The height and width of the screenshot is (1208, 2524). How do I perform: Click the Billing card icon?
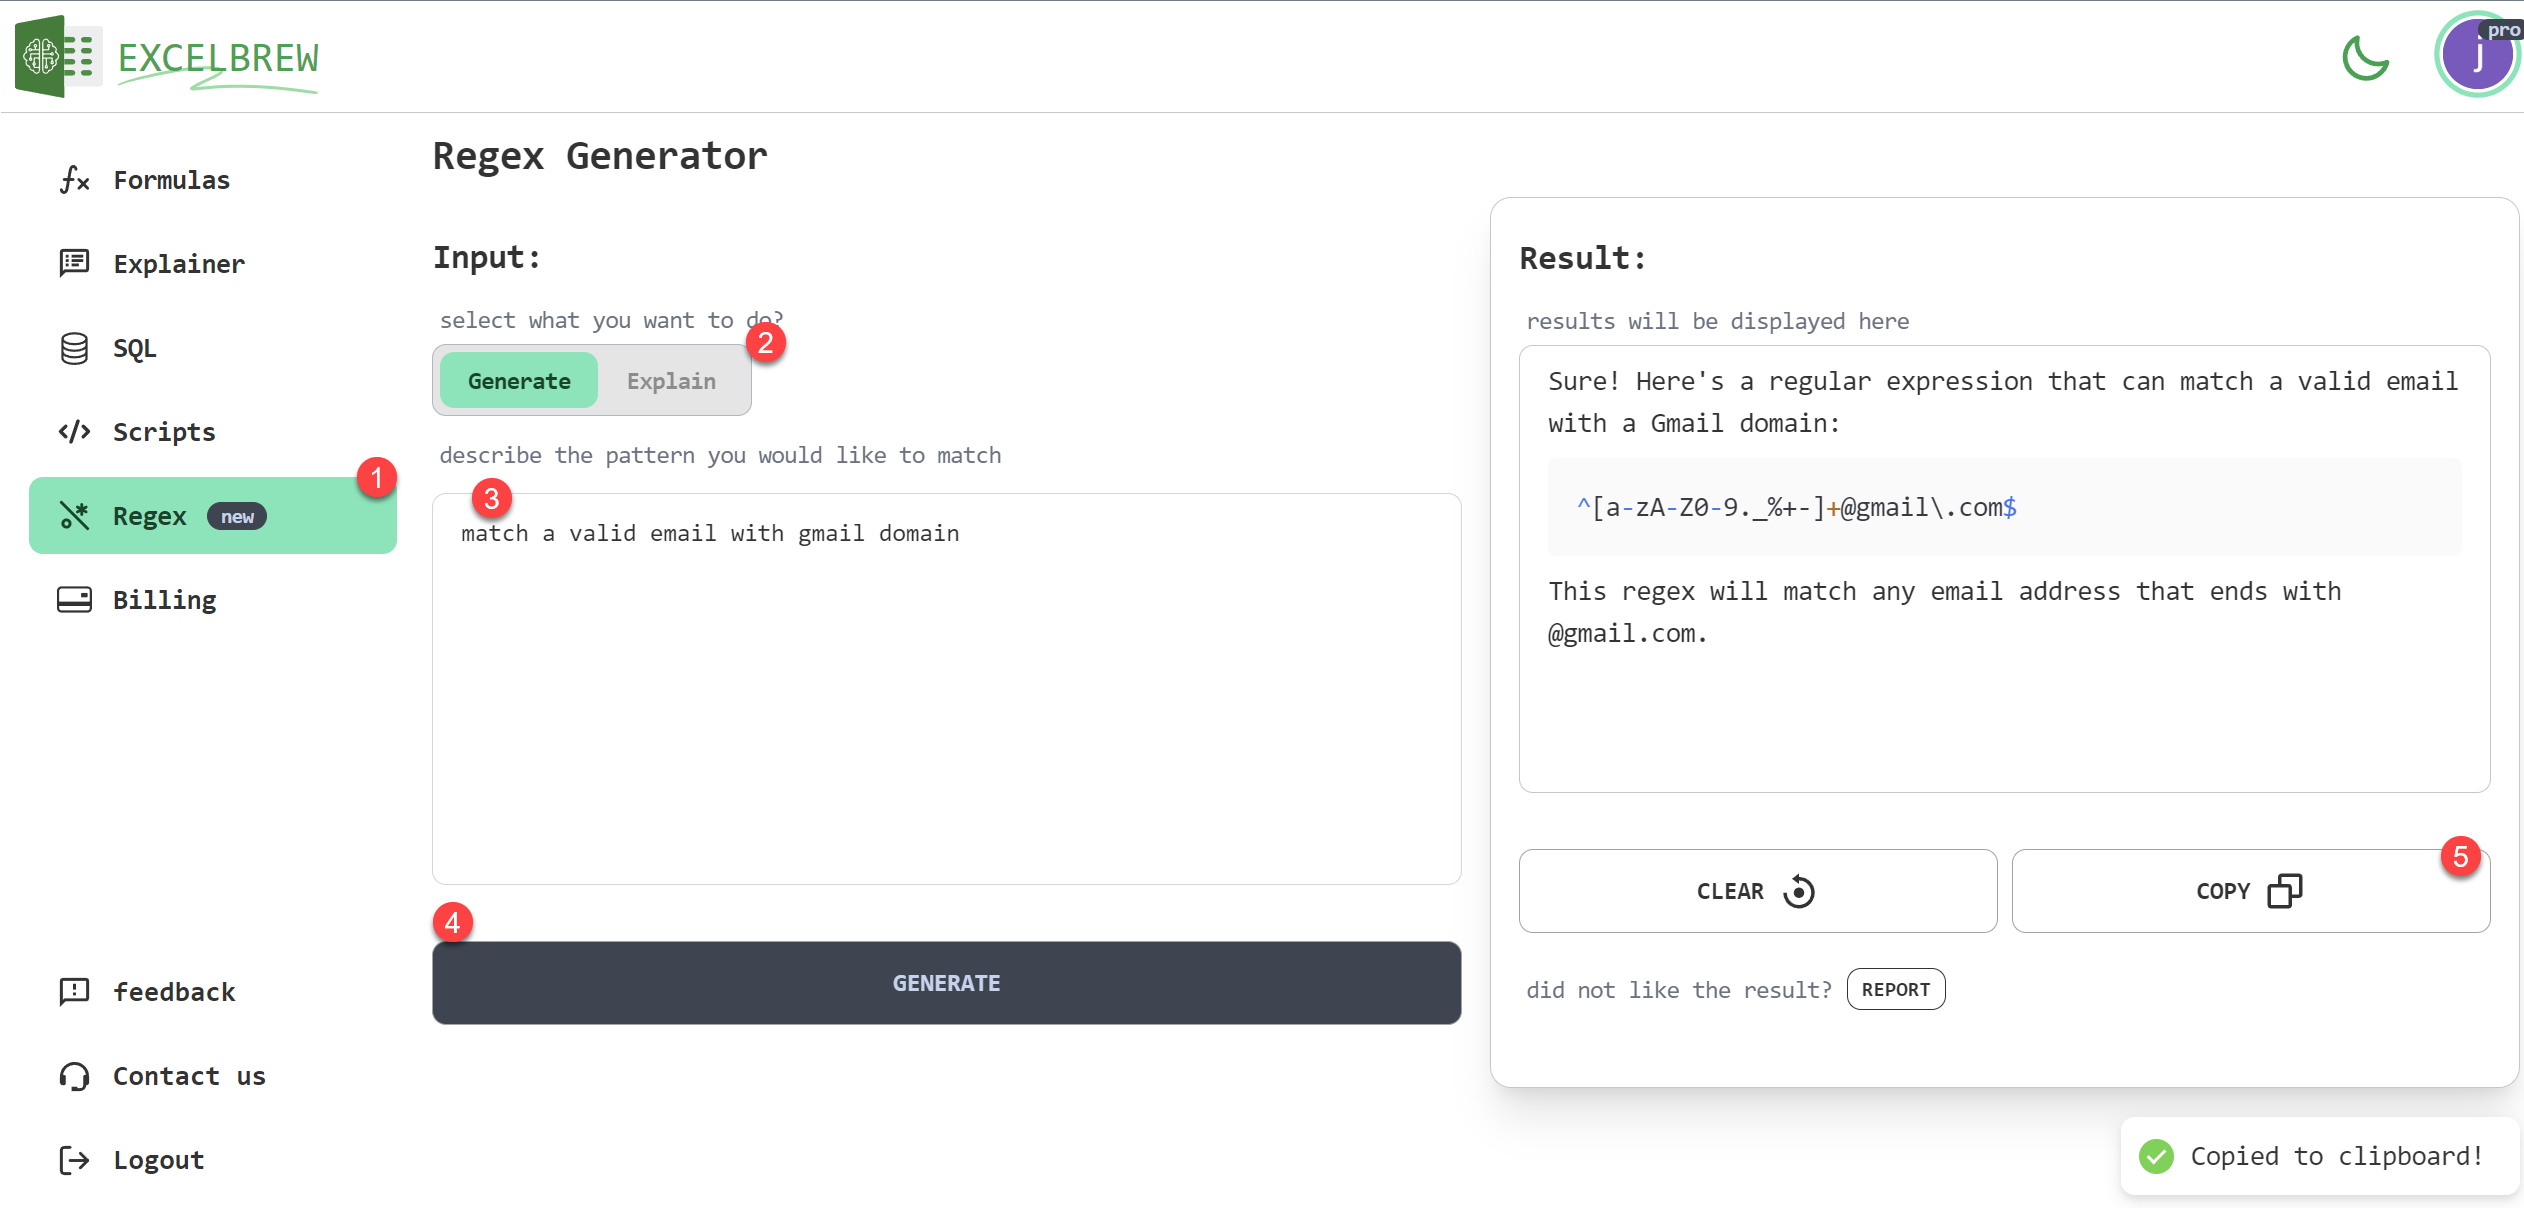pyautogui.click(x=74, y=600)
